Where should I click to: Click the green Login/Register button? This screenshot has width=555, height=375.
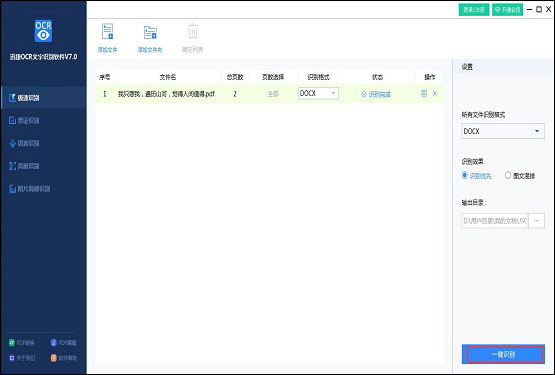(474, 10)
